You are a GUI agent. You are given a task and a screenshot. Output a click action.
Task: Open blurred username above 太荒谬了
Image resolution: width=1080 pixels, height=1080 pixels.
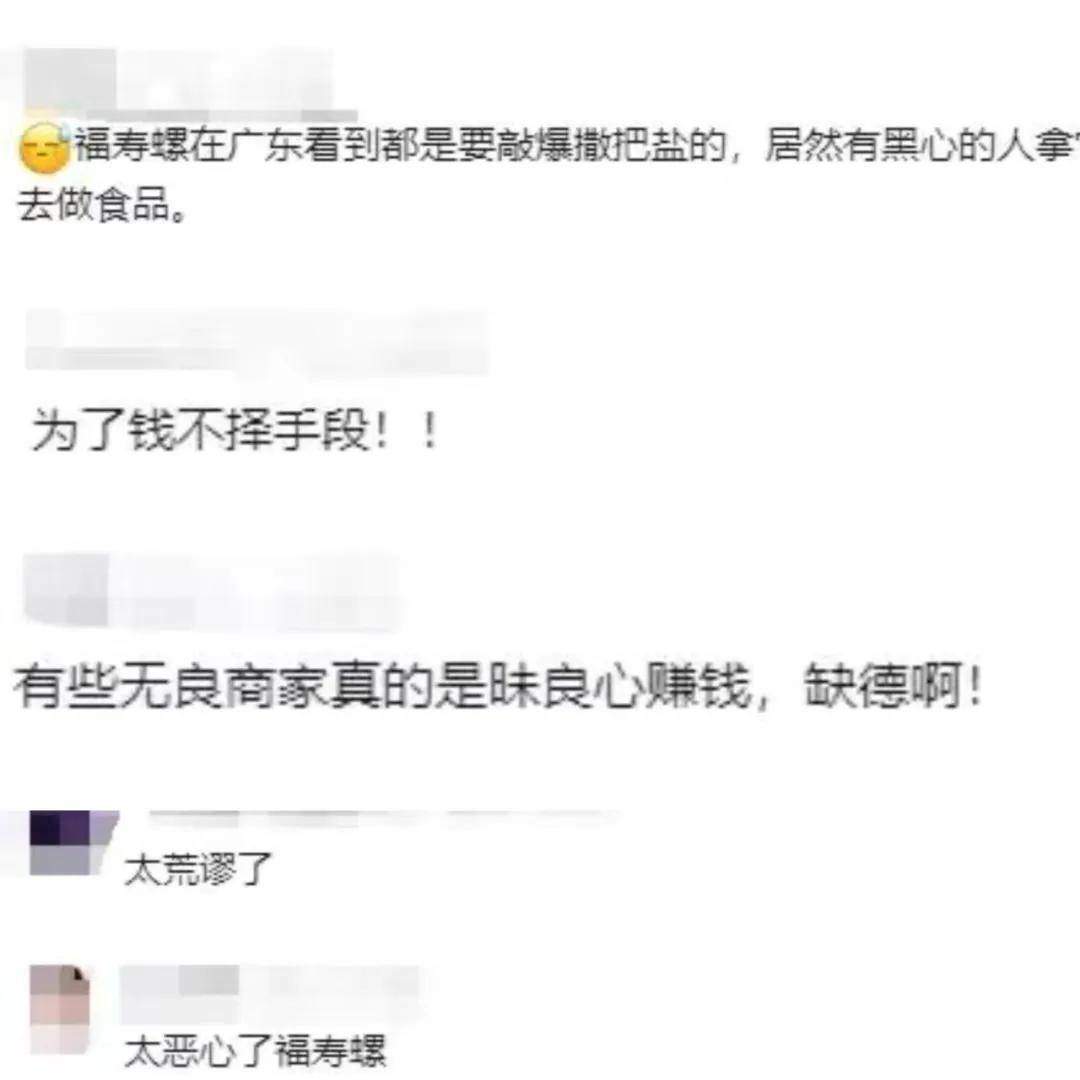click(383, 818)
